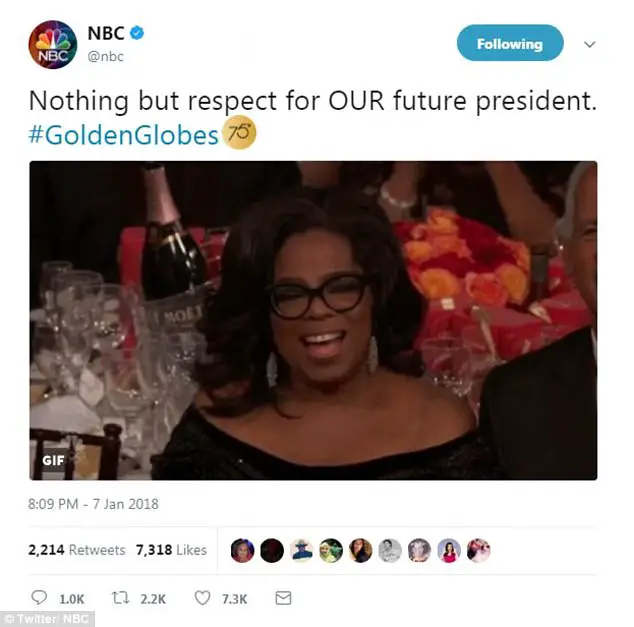Screen dimensions: 634x627
Task: Click the NBC display name
Action: (x=106, y=33)
